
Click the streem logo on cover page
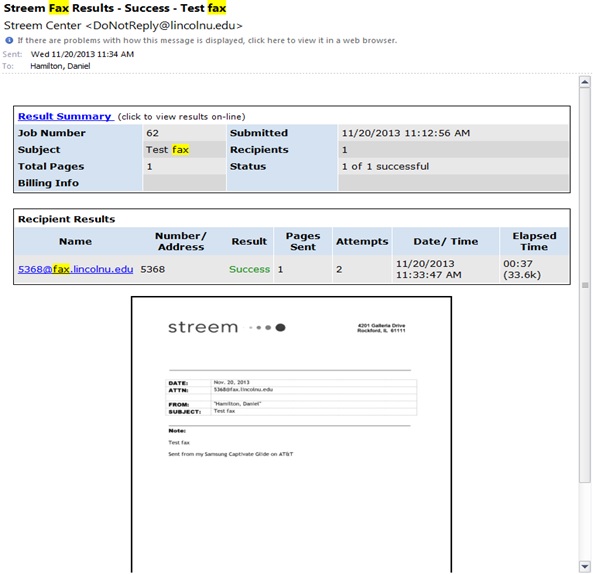pos(227,327)
